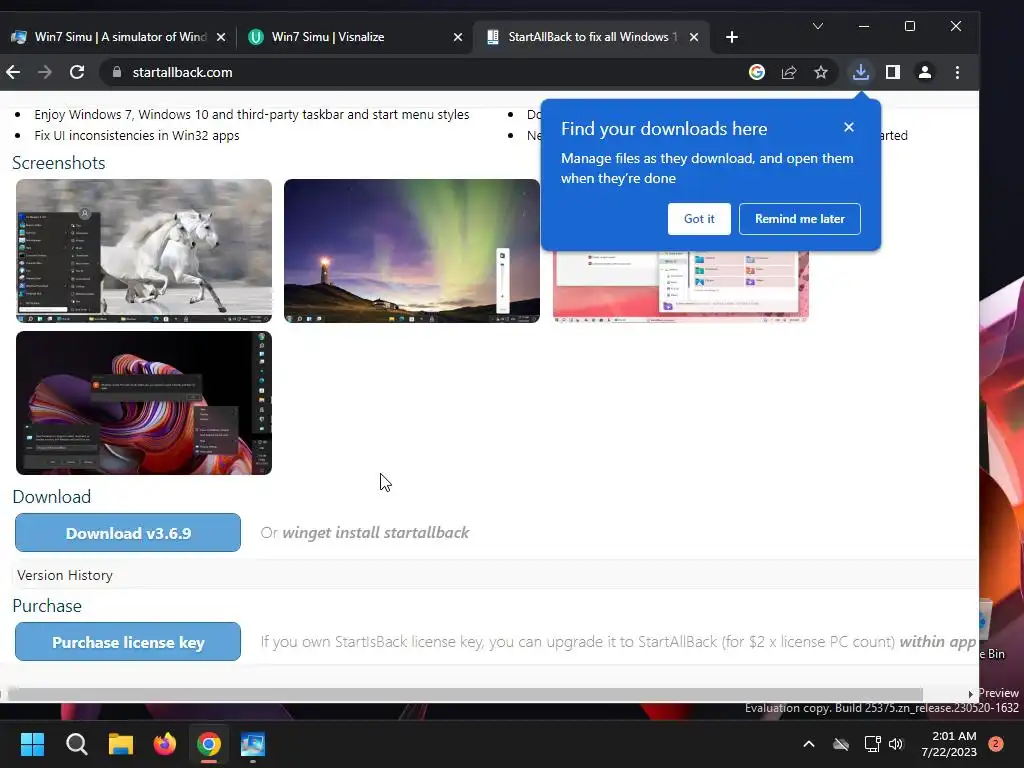The width and height of the screenshot is (1024, 768).
Task: Click Remind me later button
Action: pyautogui.click(x=799, y=219)
